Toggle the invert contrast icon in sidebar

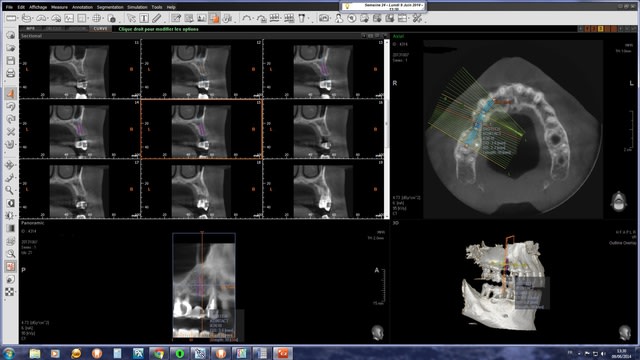11,203
